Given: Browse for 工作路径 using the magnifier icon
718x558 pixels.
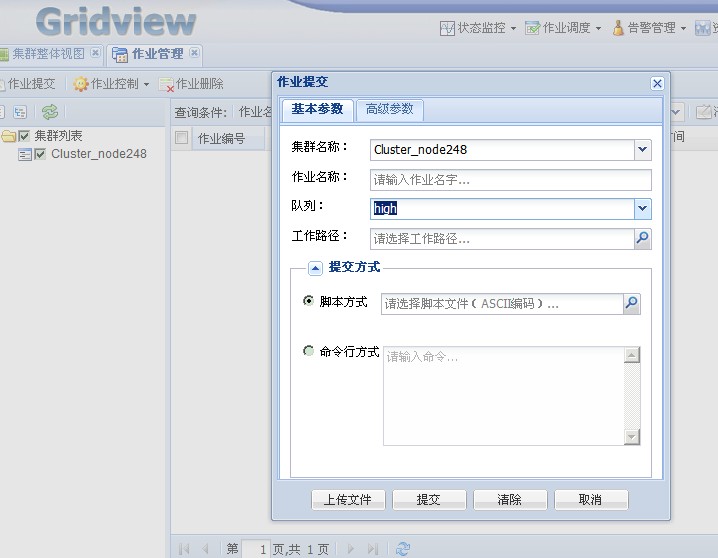Looking at the screenshot, I should (642, 238).
